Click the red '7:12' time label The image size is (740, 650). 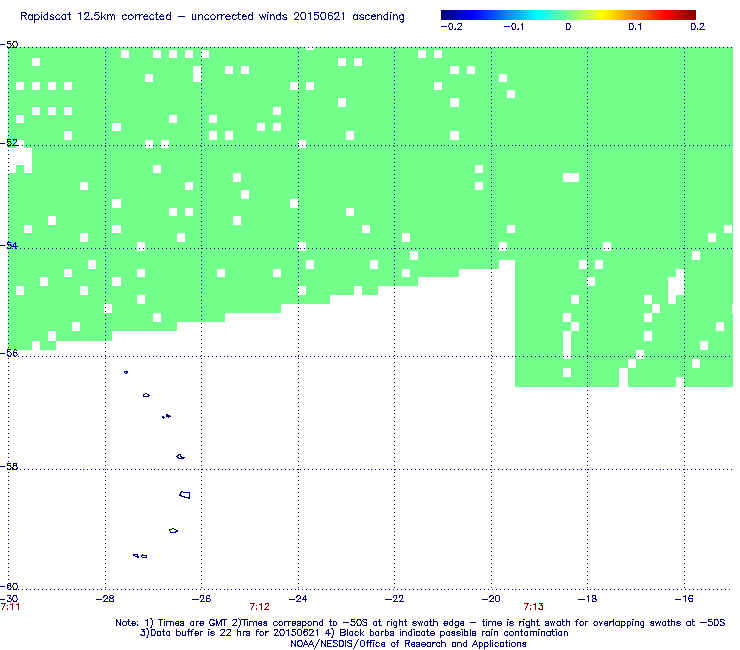click(260, 607)
